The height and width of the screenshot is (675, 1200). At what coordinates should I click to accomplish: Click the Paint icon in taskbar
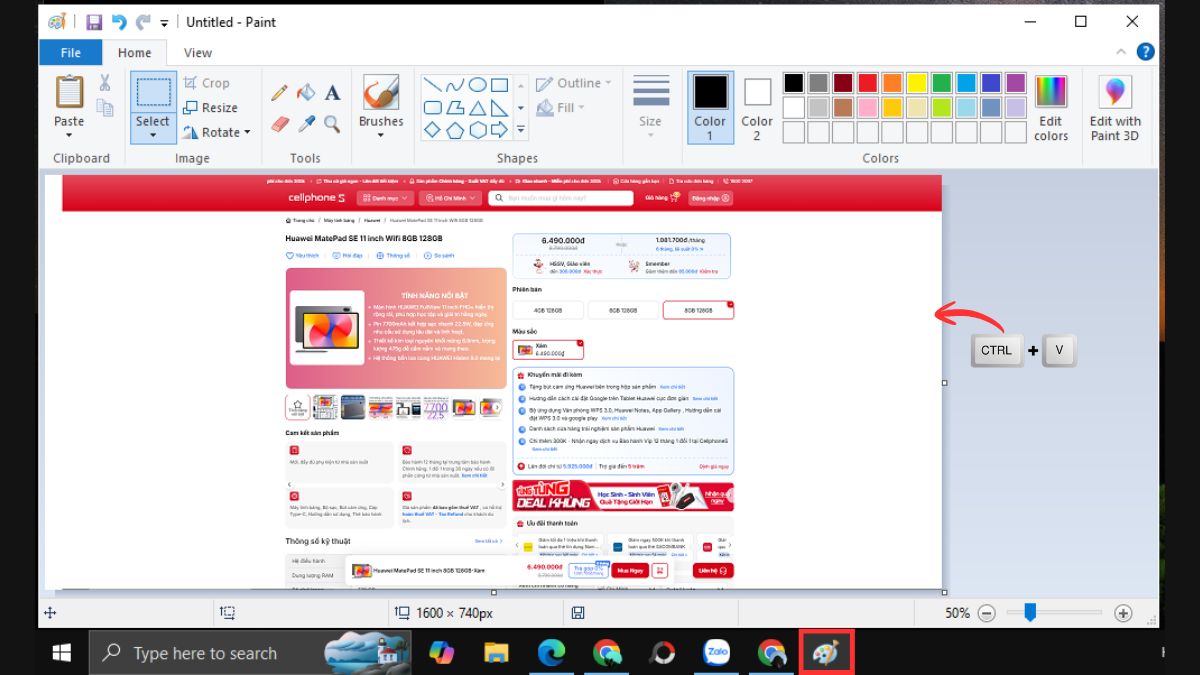[x=826, y=653]
